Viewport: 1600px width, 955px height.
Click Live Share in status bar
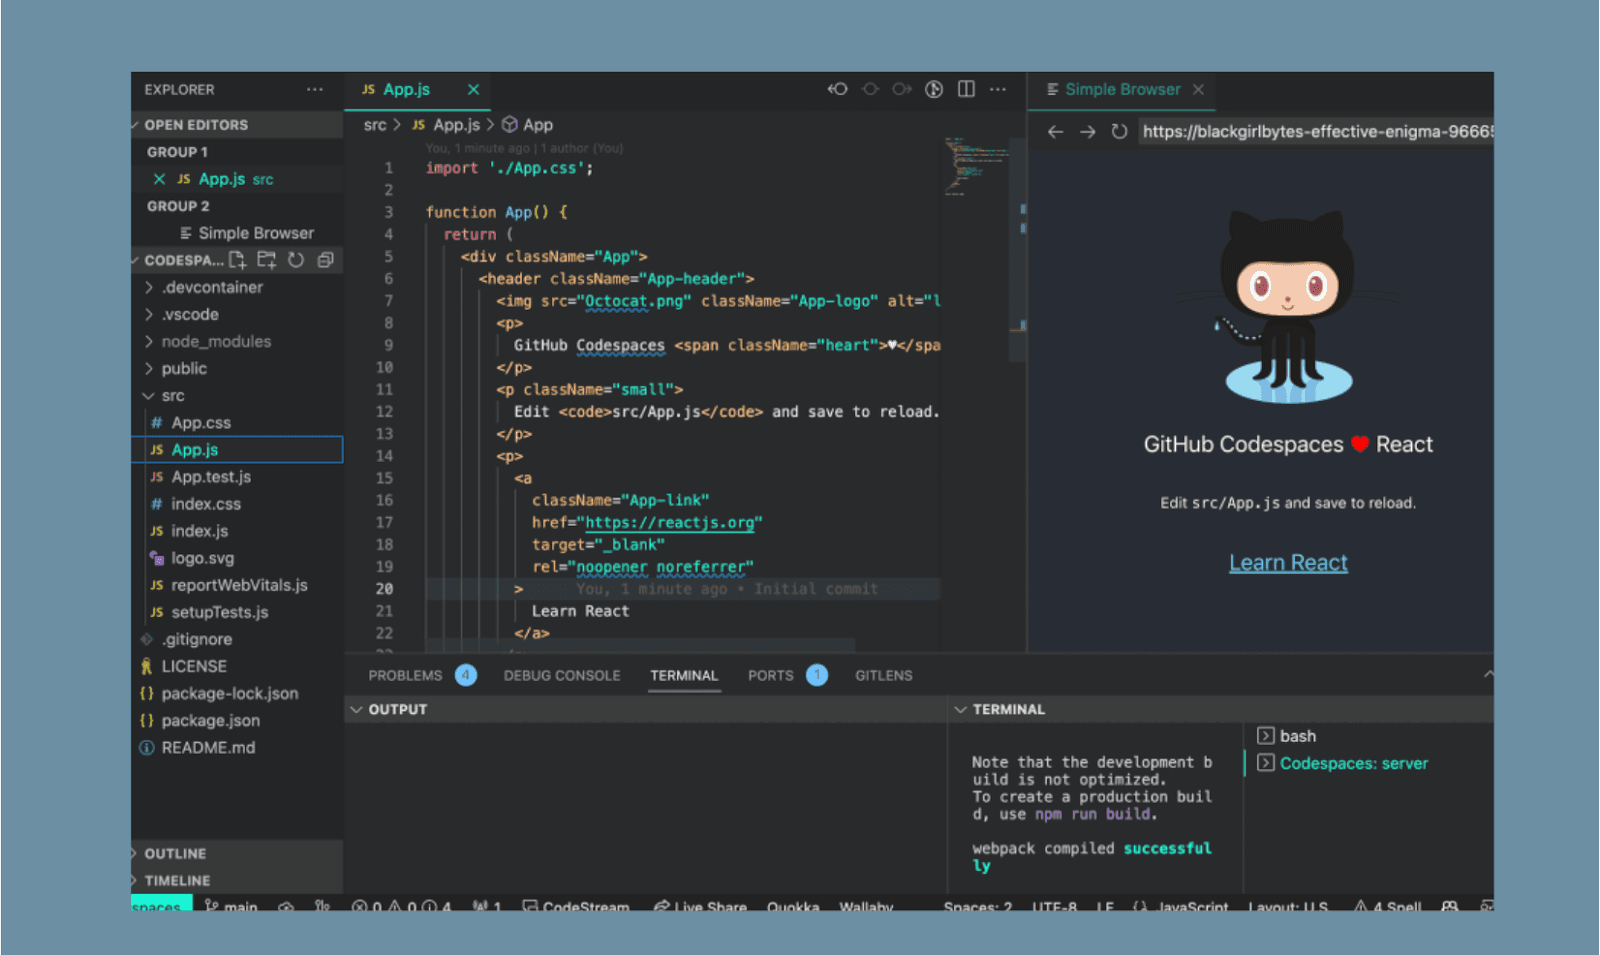[700, 906]
